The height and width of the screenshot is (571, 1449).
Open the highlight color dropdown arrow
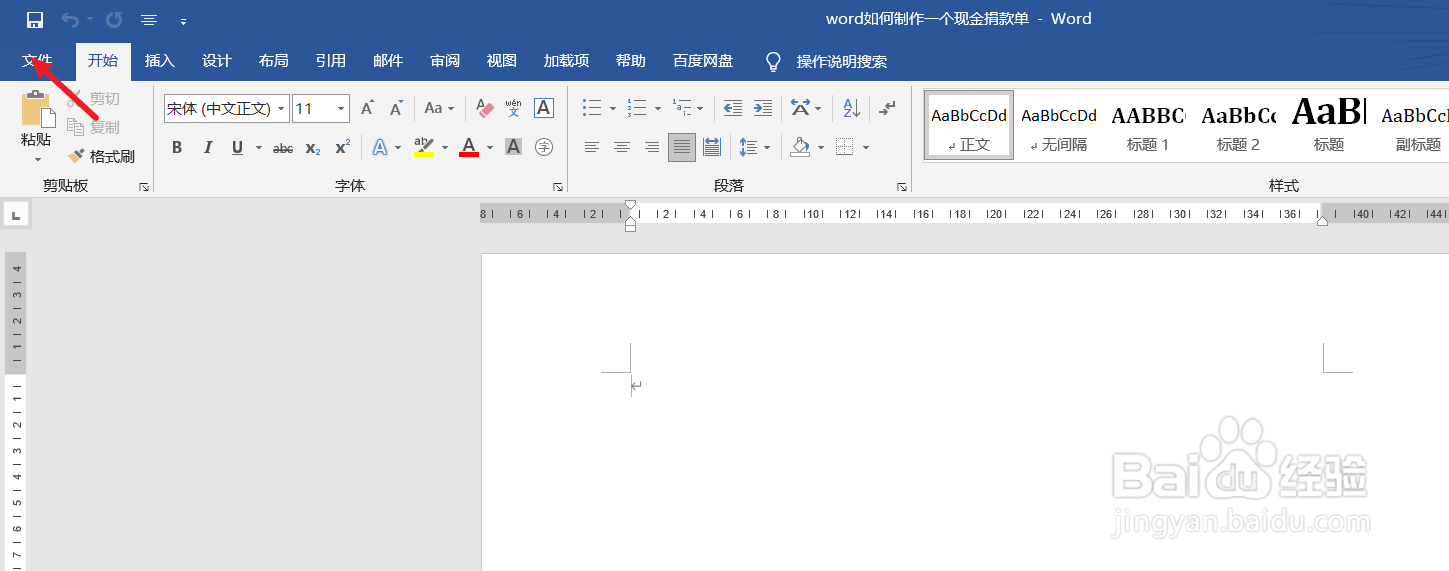pyautogui.click(x=445, y=148)
